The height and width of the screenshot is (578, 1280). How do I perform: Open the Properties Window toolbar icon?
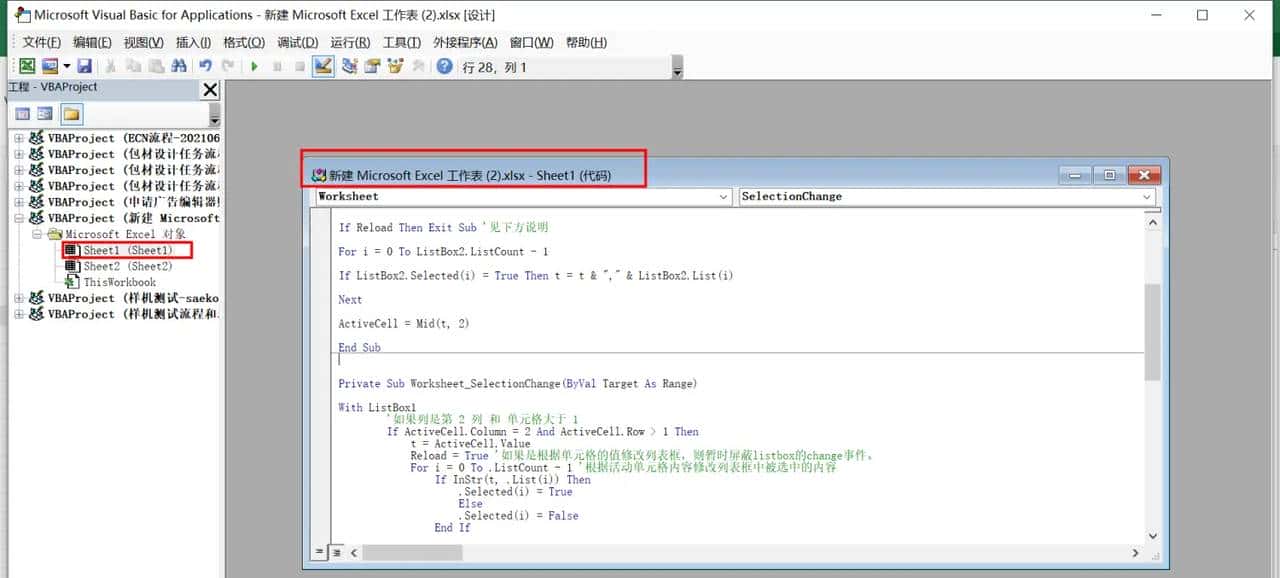(372, 66)
